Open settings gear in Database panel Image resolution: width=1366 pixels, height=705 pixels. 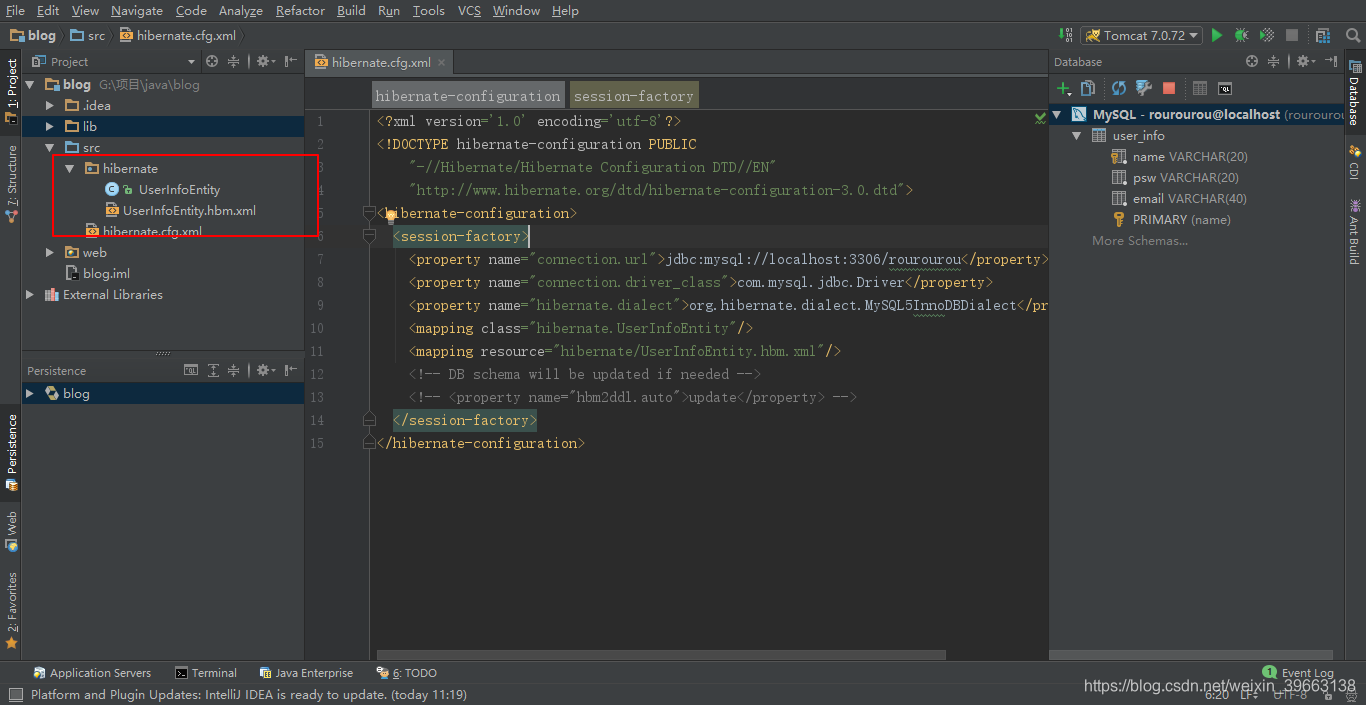click(x=1304, y=61)
